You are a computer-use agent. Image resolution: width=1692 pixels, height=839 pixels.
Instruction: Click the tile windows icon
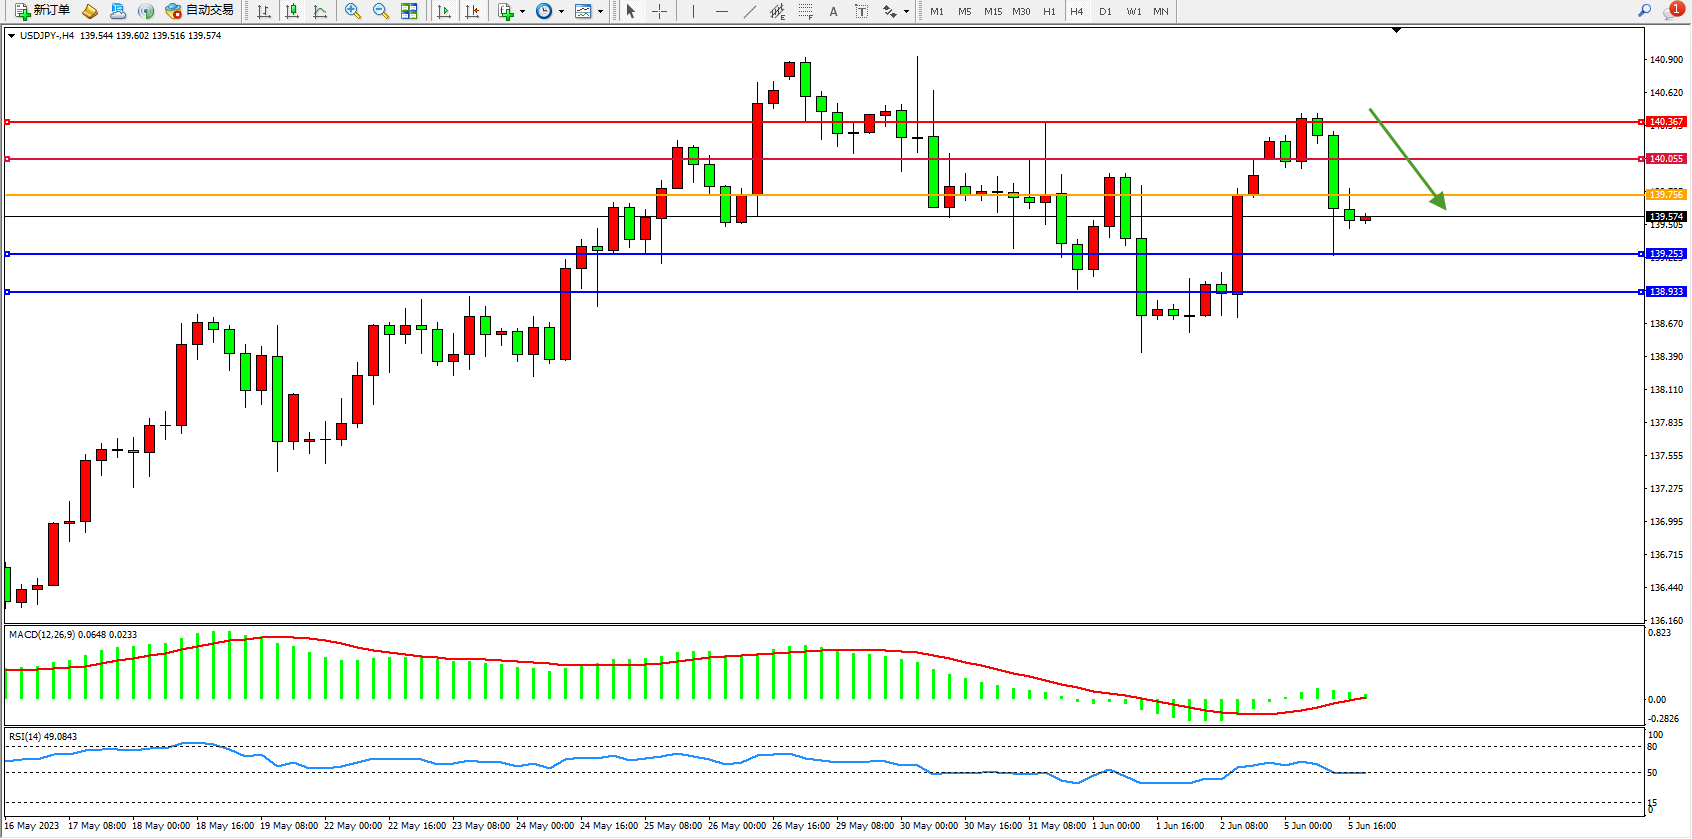(x=409, y=11)
